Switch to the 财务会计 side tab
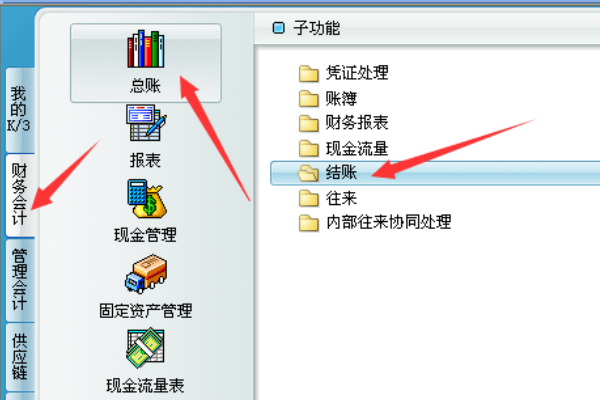The height and width of the screenshot is (400, 600). tap(19, 195)
